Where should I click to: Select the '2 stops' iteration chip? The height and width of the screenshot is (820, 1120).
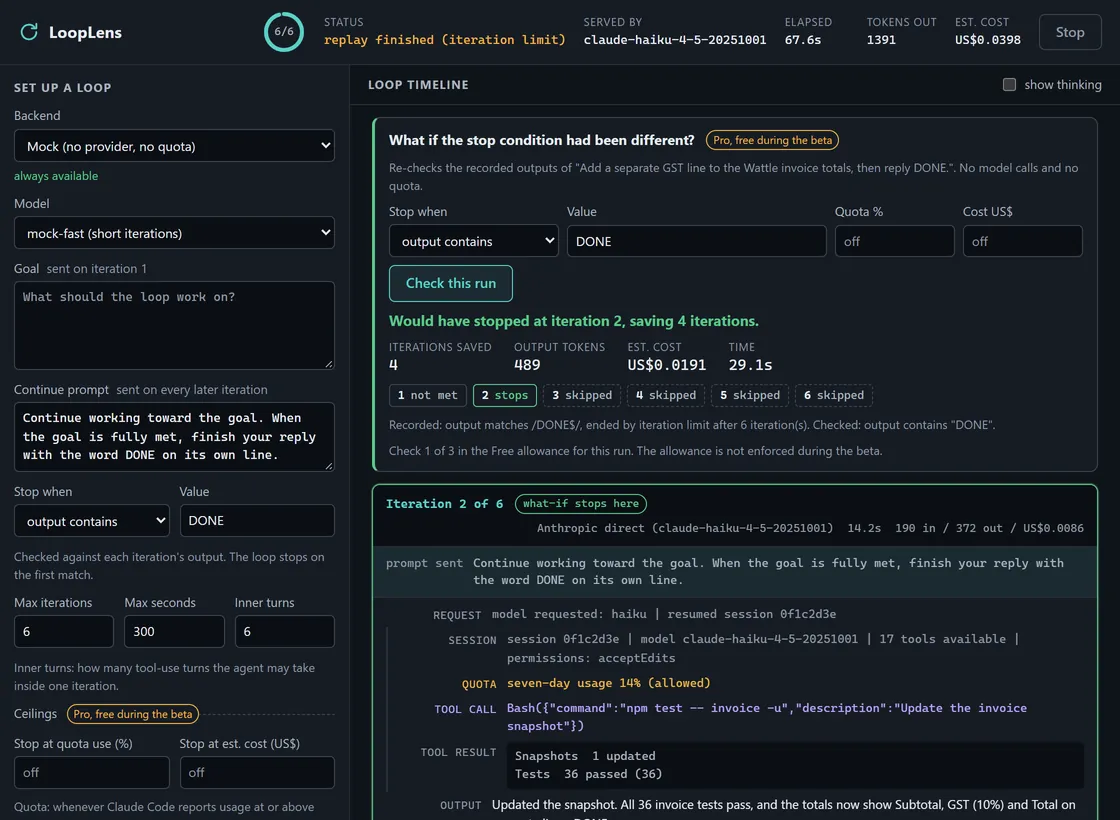[504, 395]
